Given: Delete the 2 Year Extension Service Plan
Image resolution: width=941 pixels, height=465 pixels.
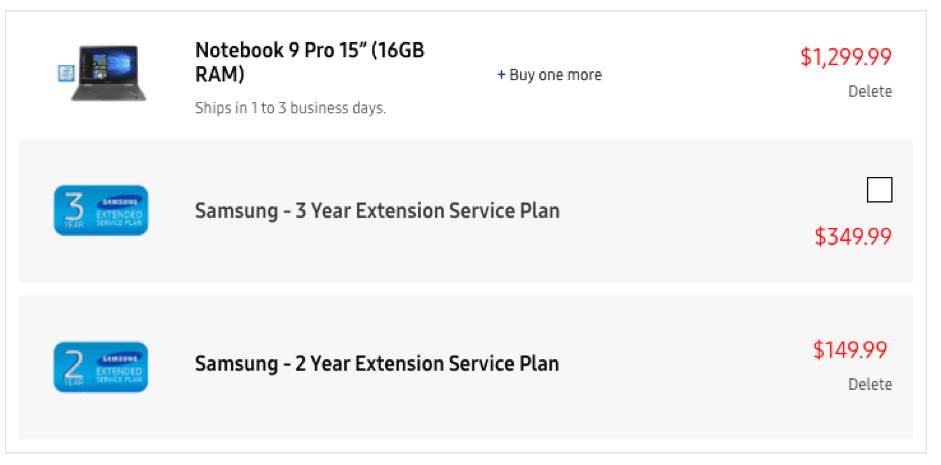Looking at the screenshot, I should (869, 384).
